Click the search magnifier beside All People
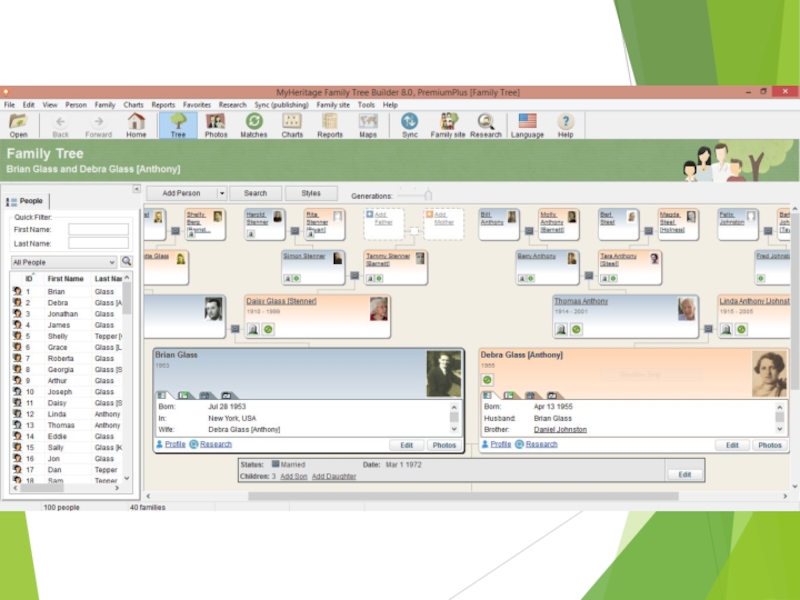Image resolution: width=800 pixels, height=600 pixels. tap(126, 262)
